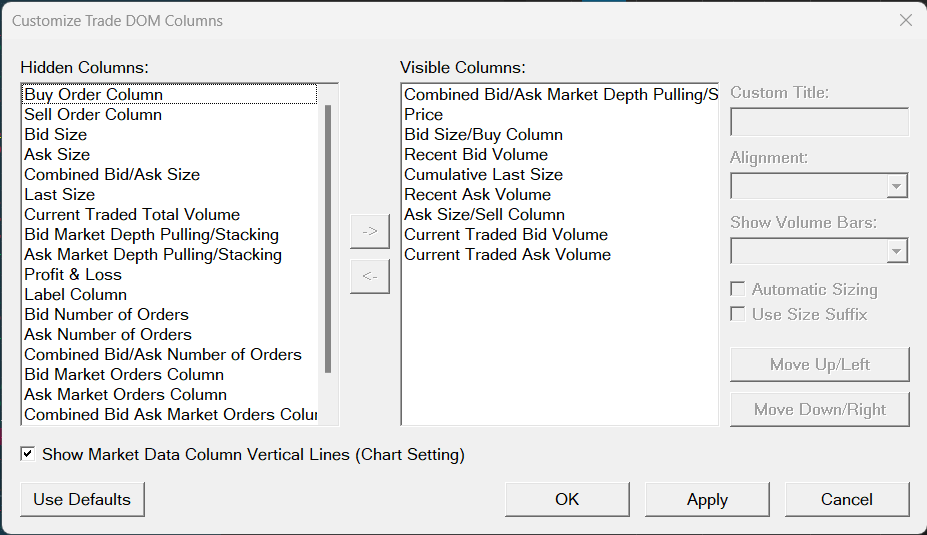The width and height of the screenshot is (927, 535).
Task: Enable the Automatic Sizing checkbox
Action: [738, 289]
